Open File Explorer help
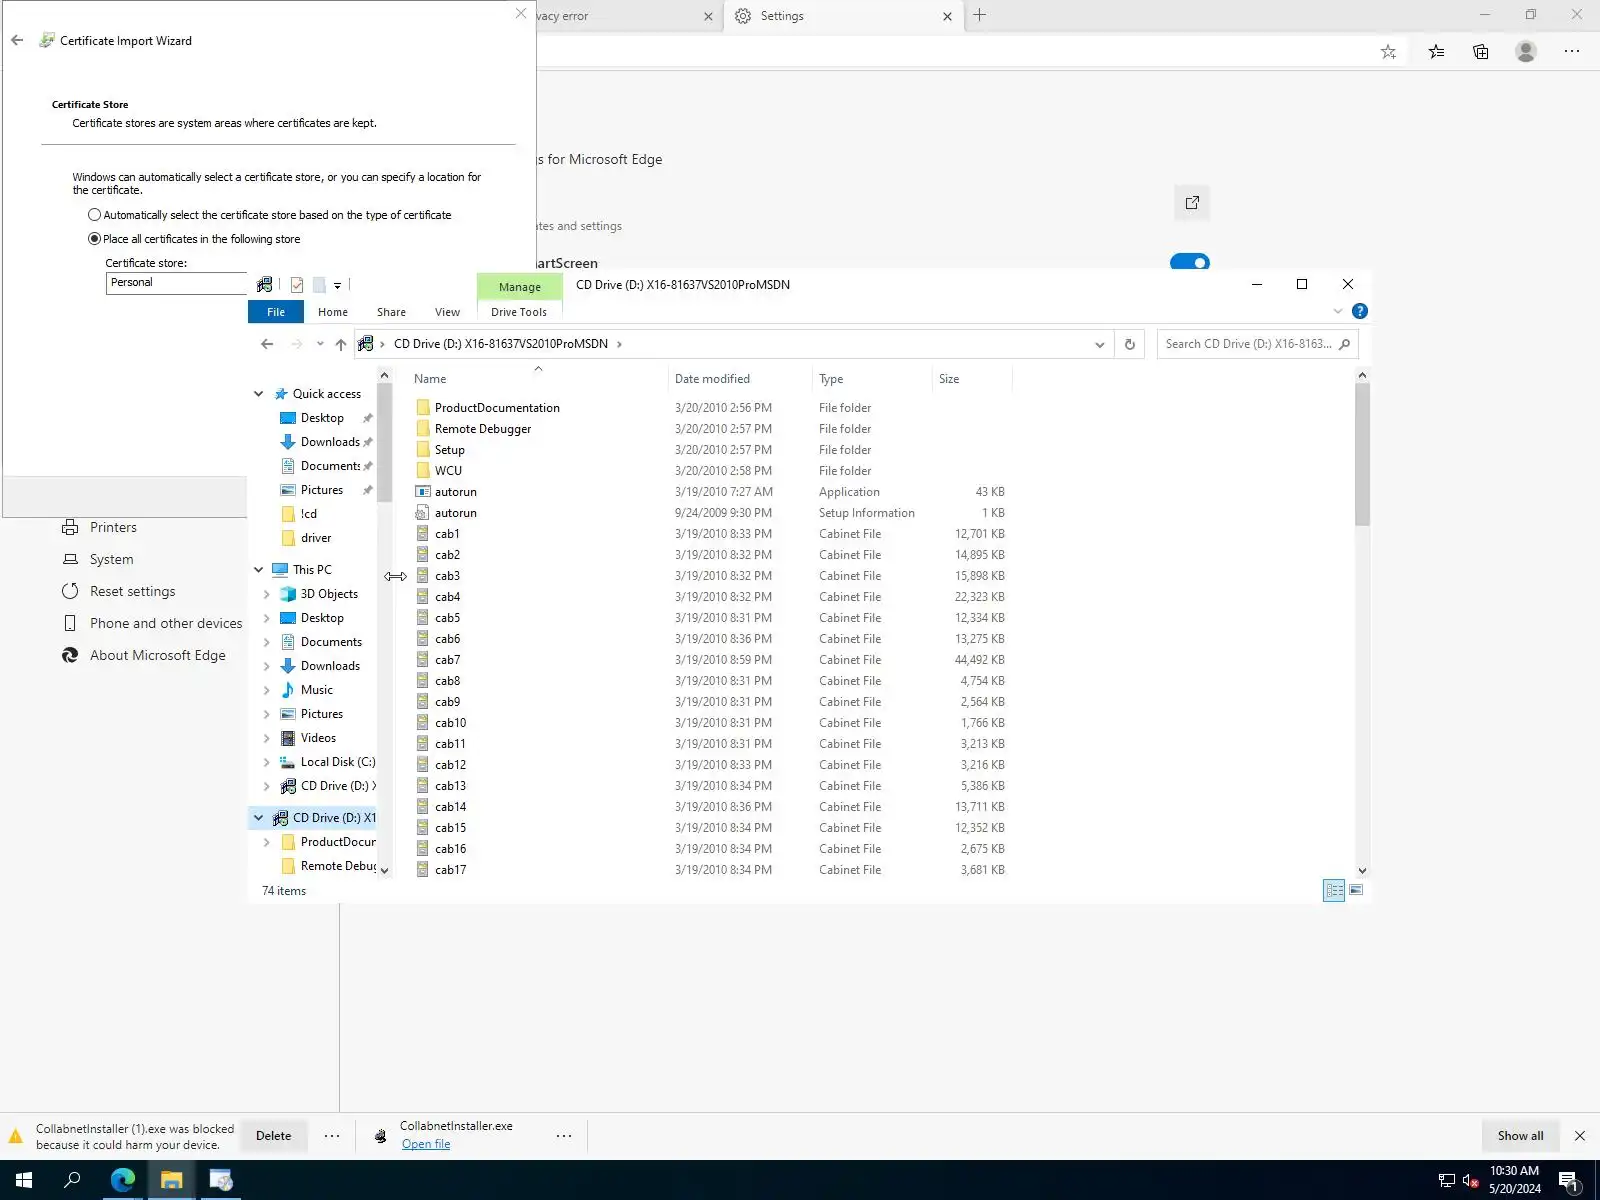Viewport: 1600px width, 1200px height. (x=1360, y=311)
